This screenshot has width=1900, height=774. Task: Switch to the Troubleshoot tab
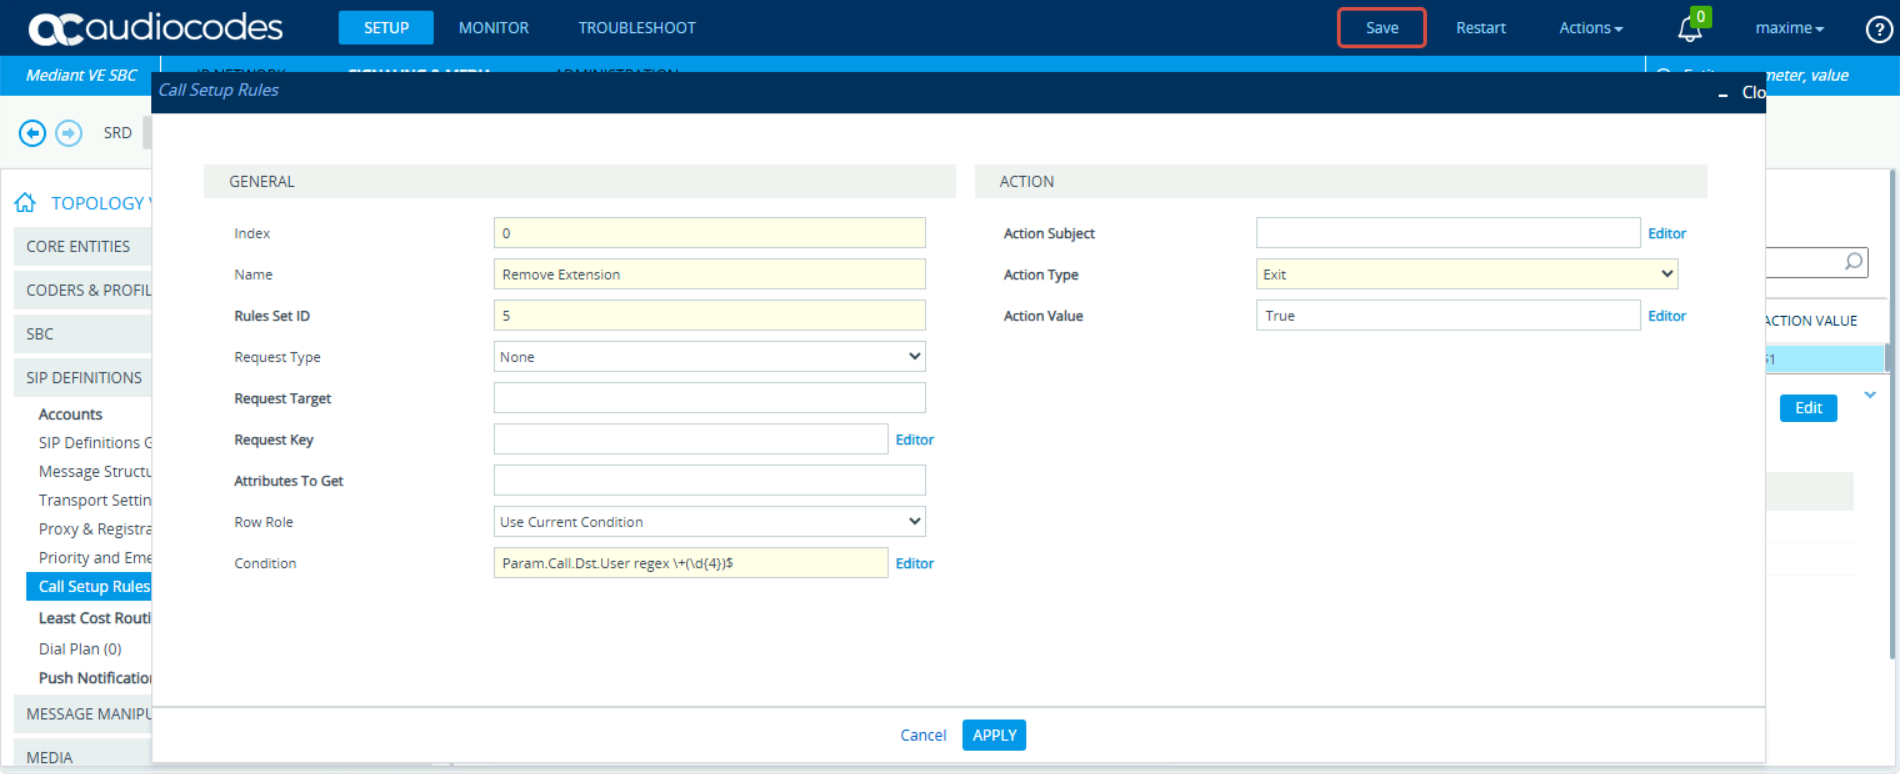click(x=636, y=28)
